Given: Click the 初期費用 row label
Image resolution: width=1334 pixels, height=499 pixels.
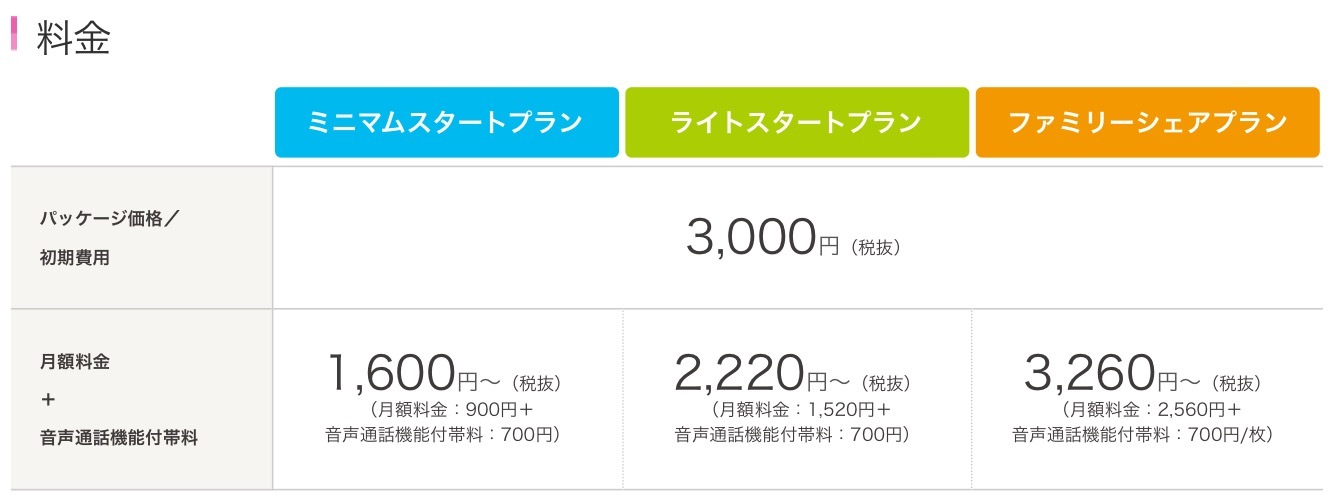Looking at the screenshot, I should [x=75, y=258].
